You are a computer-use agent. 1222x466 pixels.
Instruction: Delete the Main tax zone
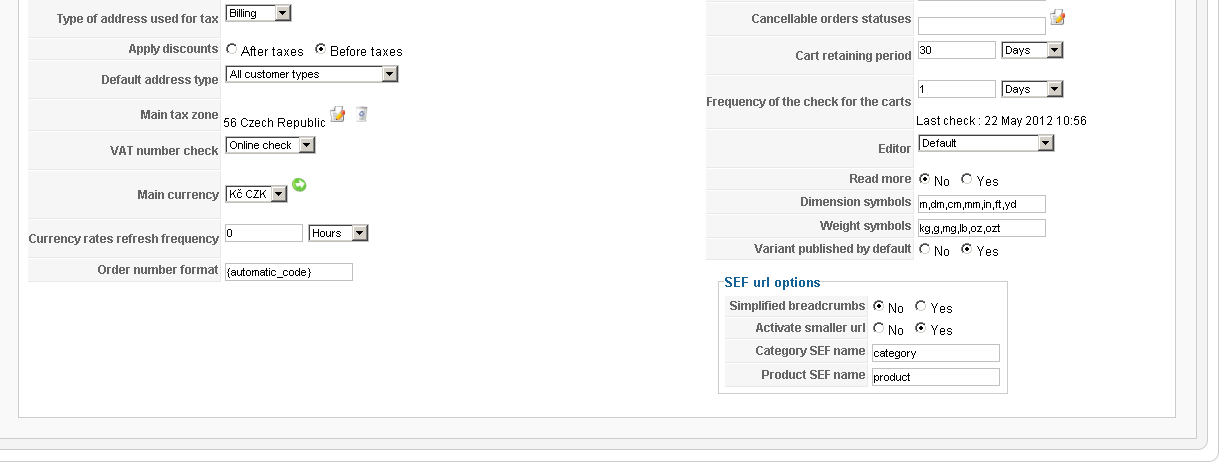coord(362,114)
